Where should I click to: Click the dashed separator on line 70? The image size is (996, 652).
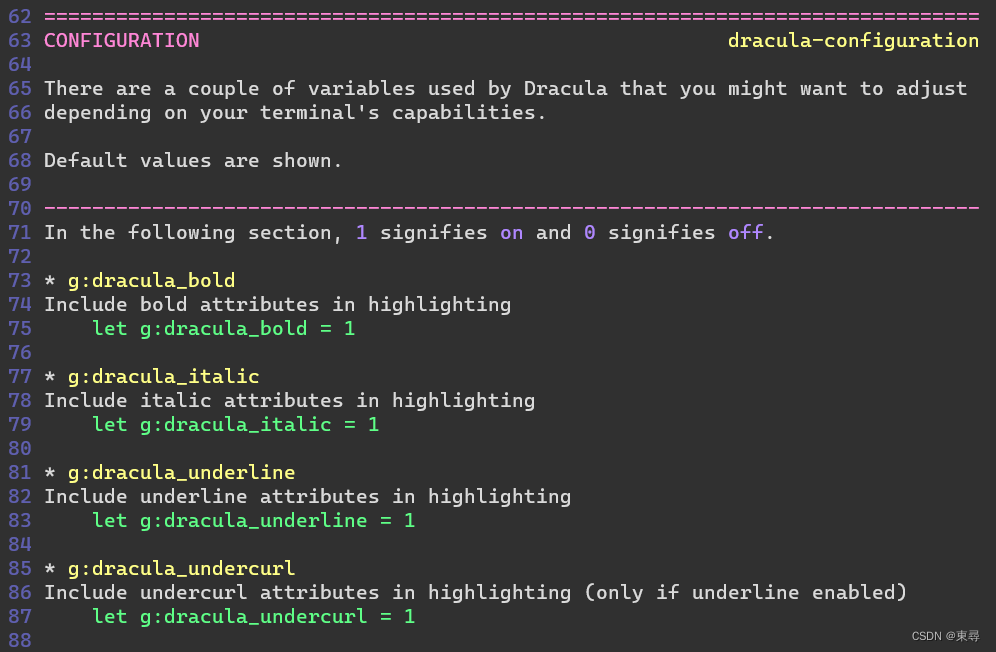[x=511, y=208]
